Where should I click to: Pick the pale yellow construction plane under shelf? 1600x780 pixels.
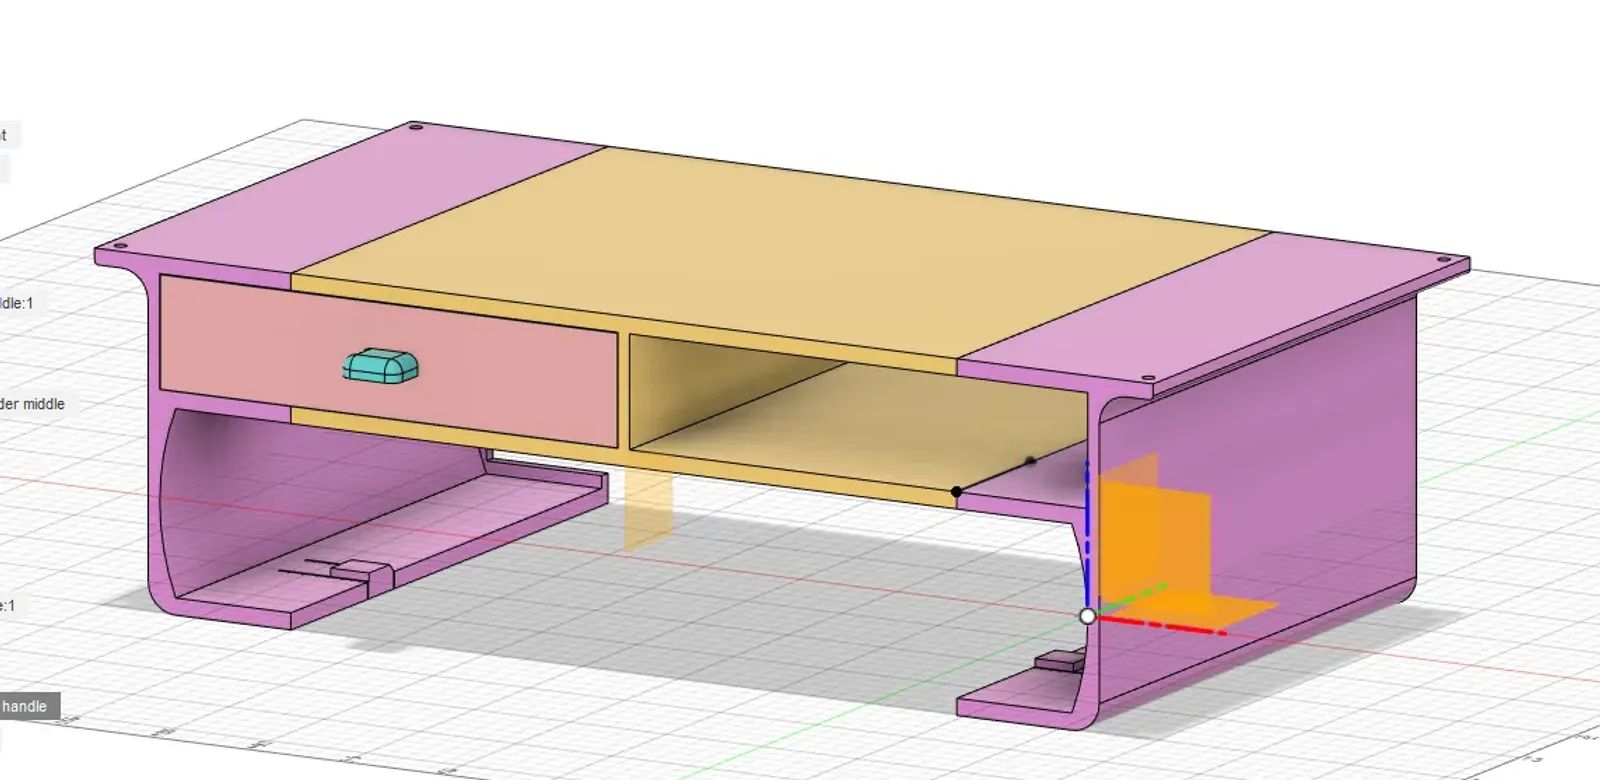648,508
